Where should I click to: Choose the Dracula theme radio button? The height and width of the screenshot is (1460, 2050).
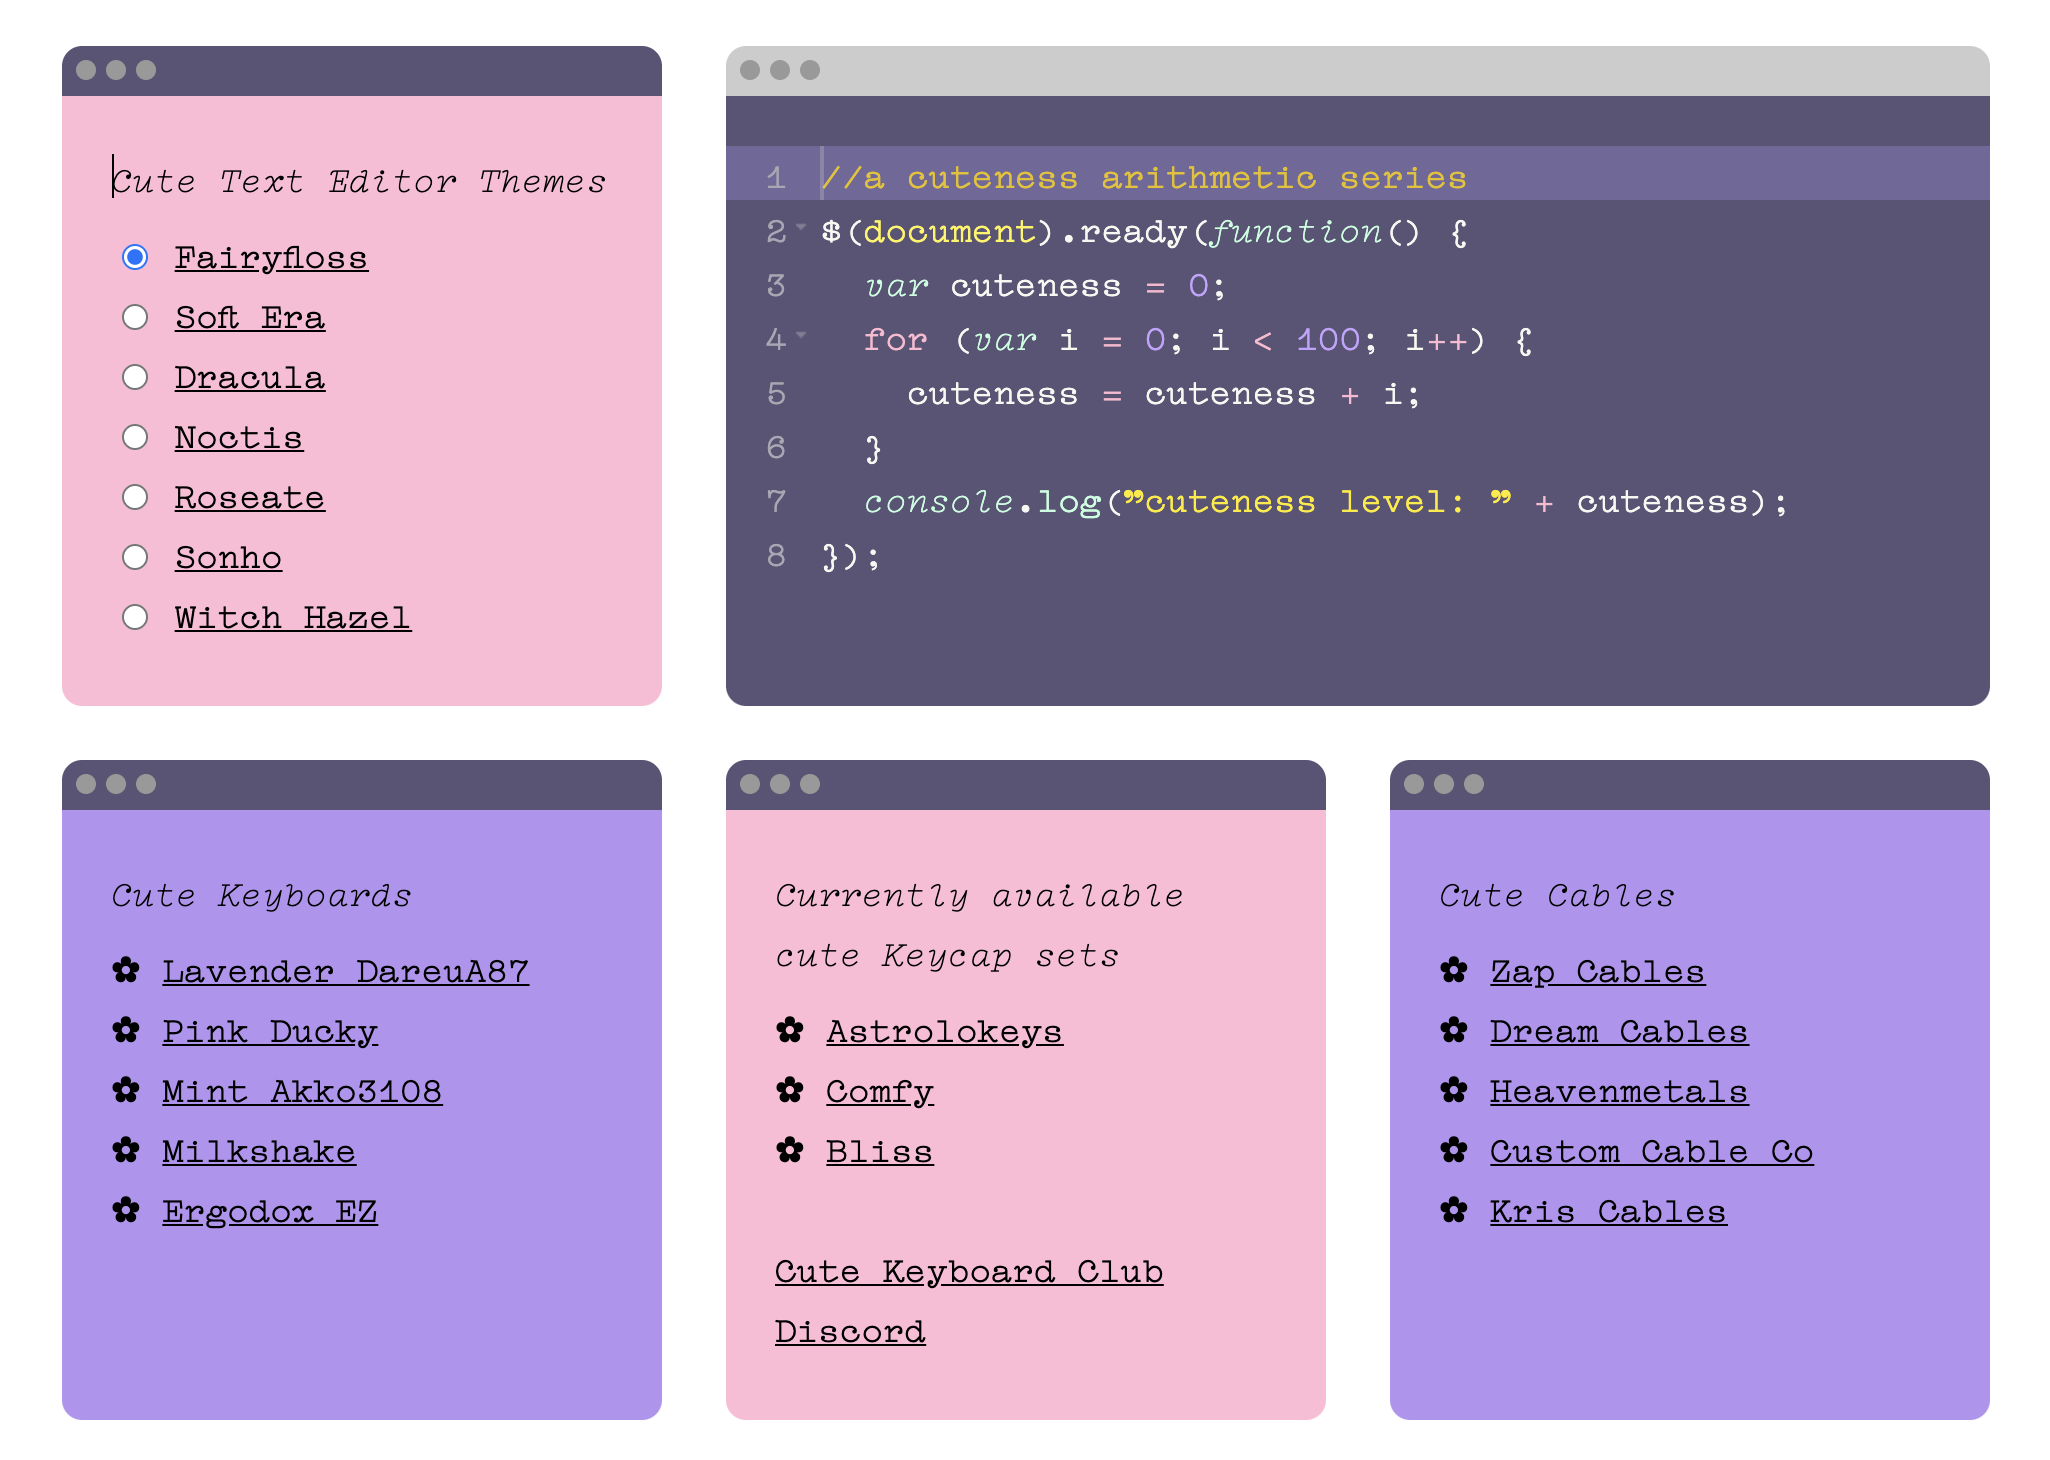click(x=135, y=377)
